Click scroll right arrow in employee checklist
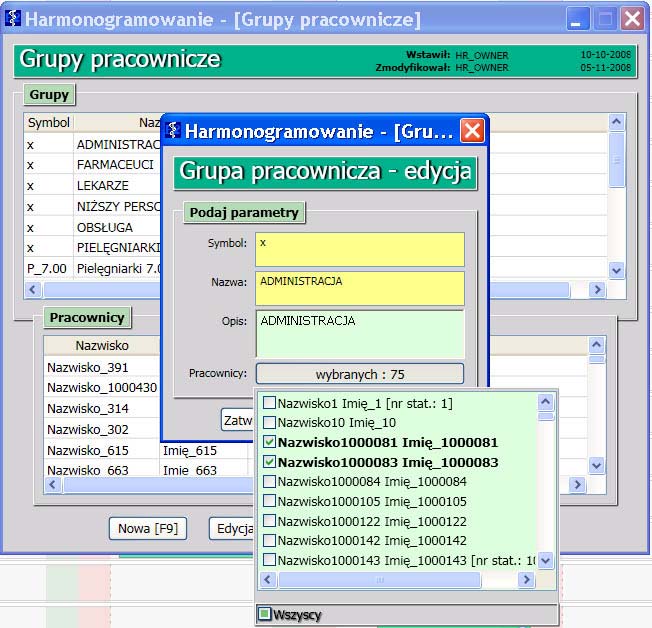 [x=526, y=579]
